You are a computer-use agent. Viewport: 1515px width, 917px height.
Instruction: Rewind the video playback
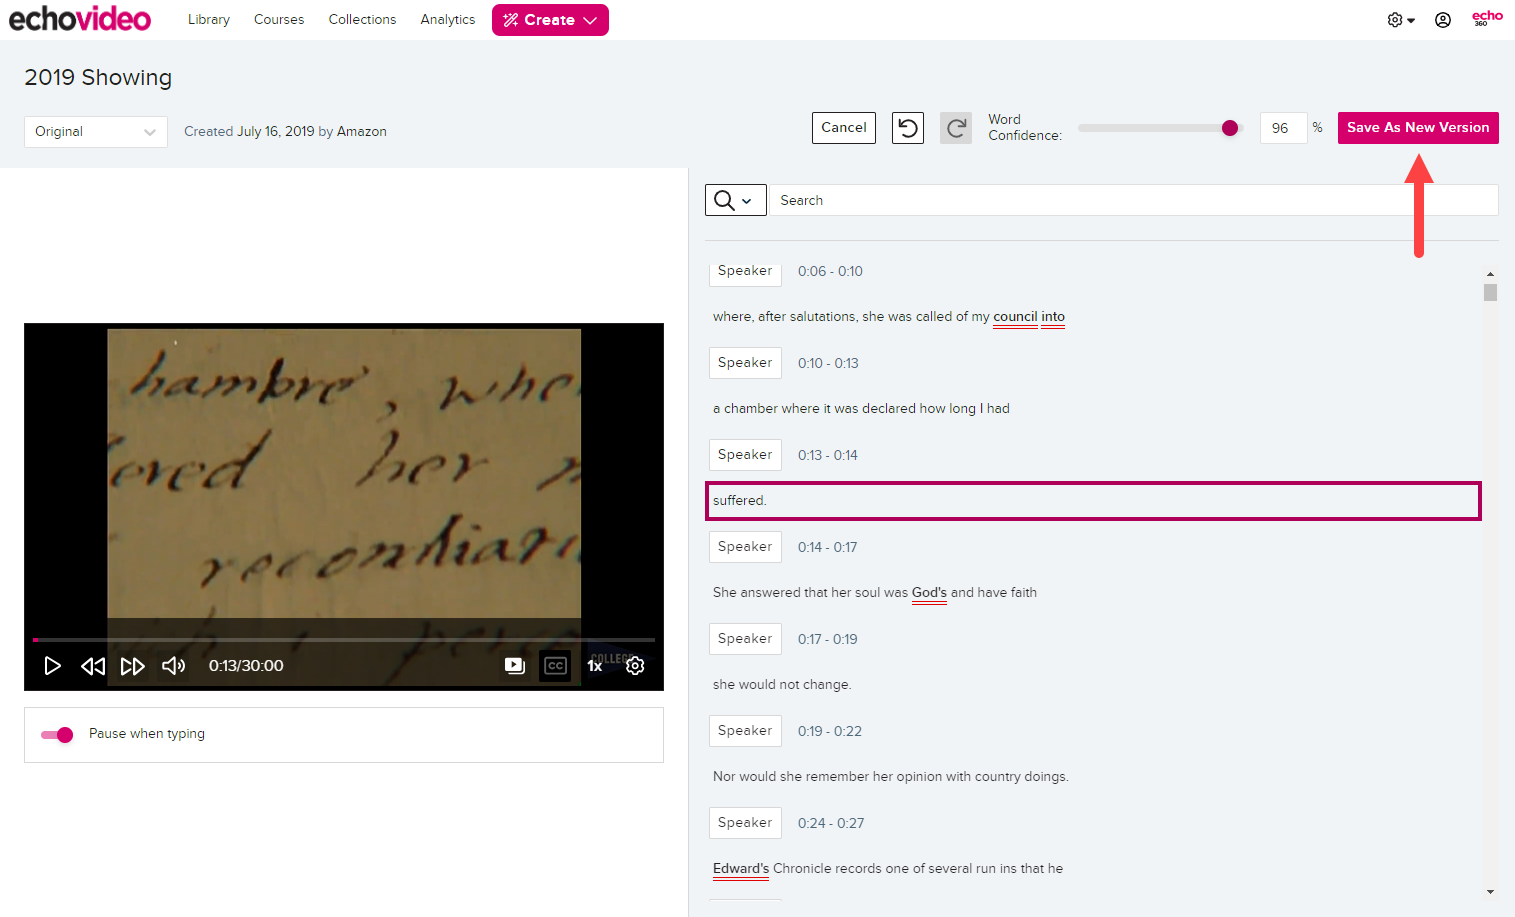93,665
